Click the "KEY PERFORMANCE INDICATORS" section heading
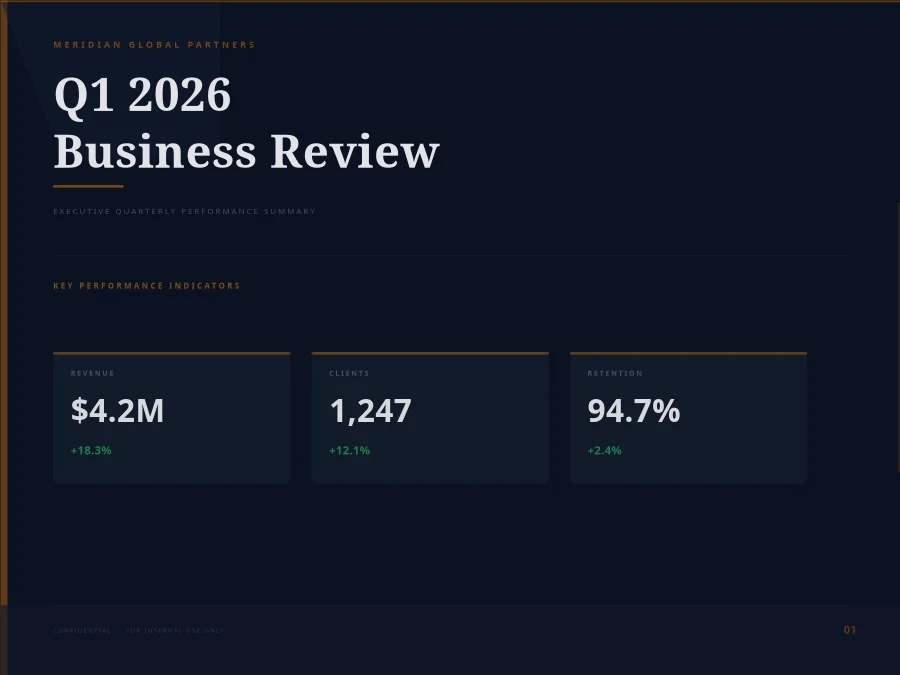The height and width of the screenshot is (675, 900). (x=147, y=286)
